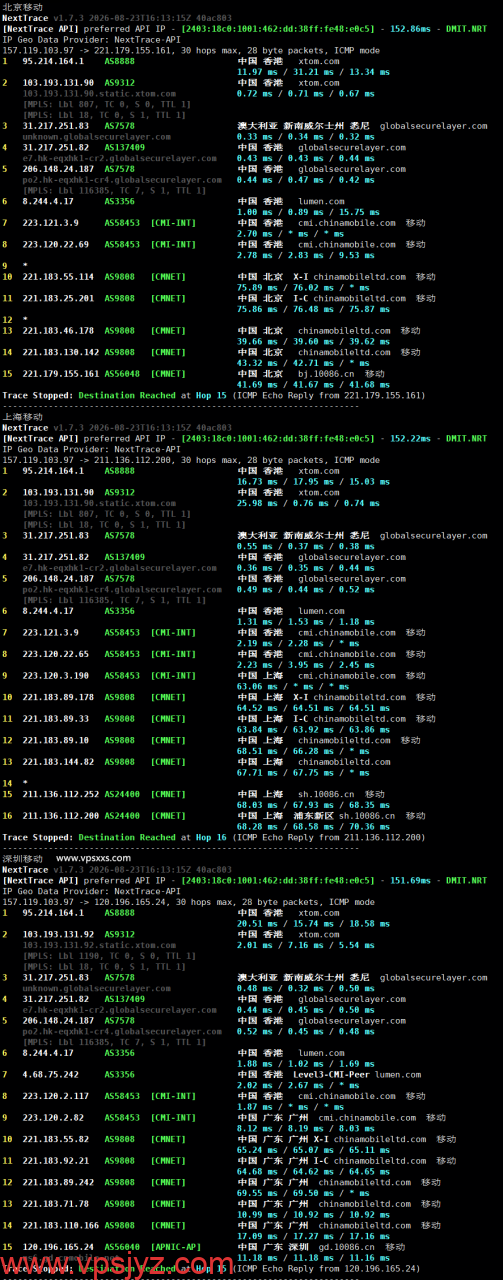
Task: Select IP address 221.183.71.78
Action: 56,1203
